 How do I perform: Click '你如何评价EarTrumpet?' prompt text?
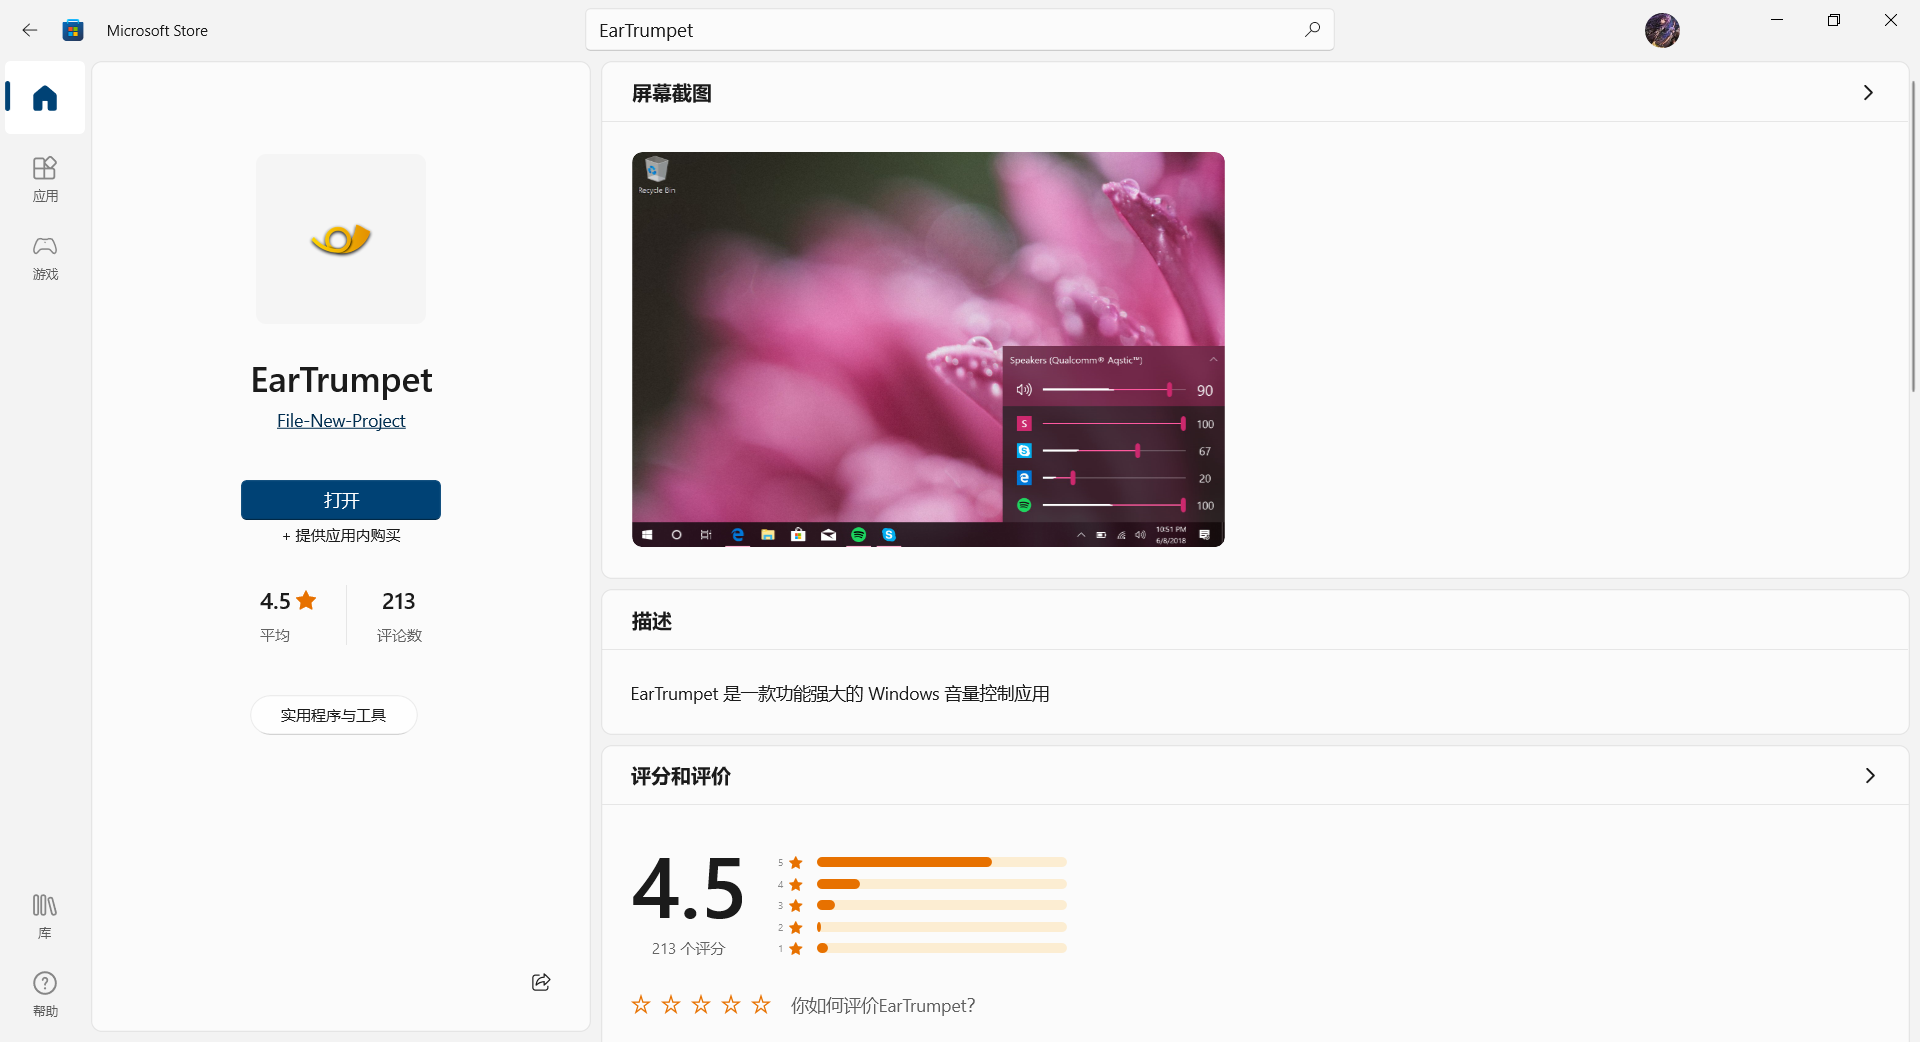(883, 1005)
